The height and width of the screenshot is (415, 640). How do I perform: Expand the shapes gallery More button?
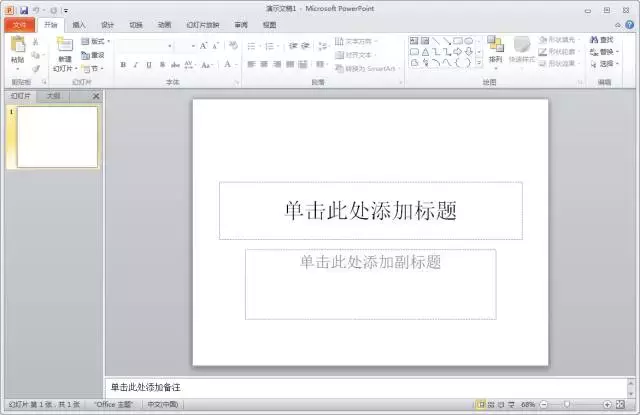tap(479, 63)
